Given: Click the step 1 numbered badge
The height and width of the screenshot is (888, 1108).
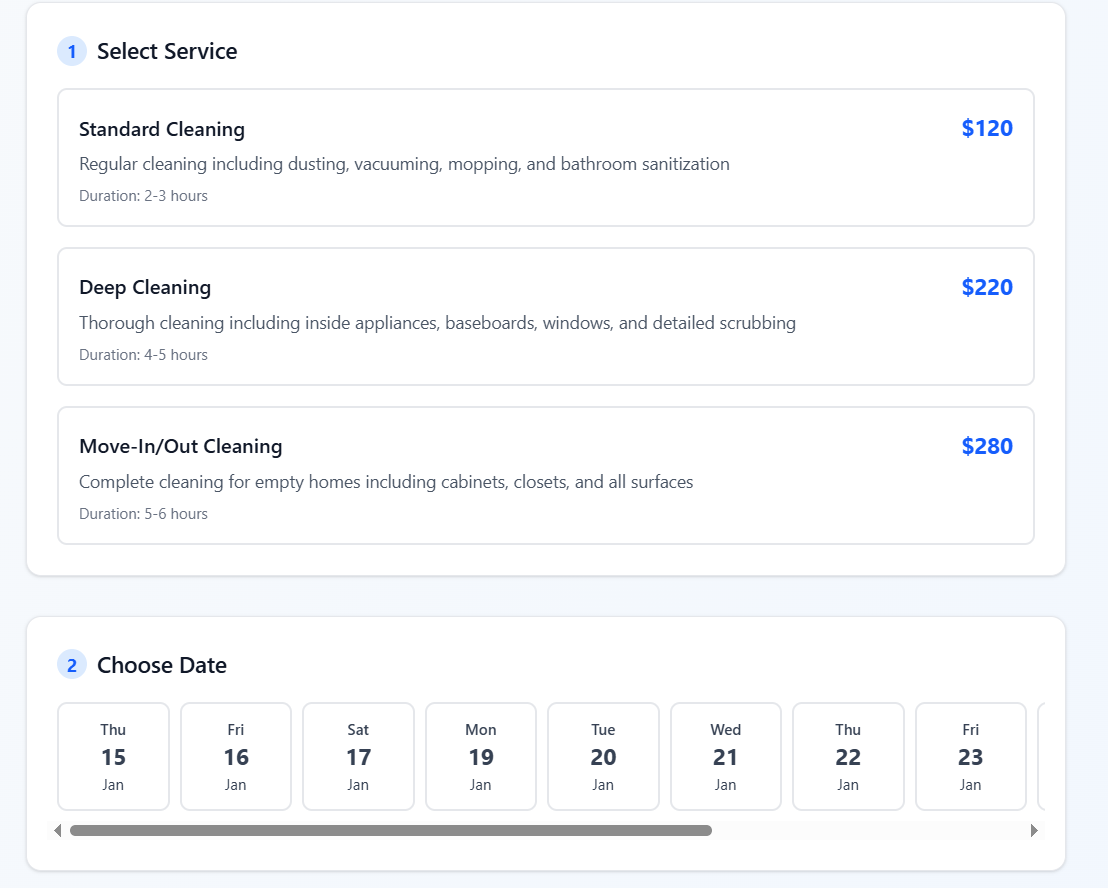Looking at the screenshot, I should (71, 51).
